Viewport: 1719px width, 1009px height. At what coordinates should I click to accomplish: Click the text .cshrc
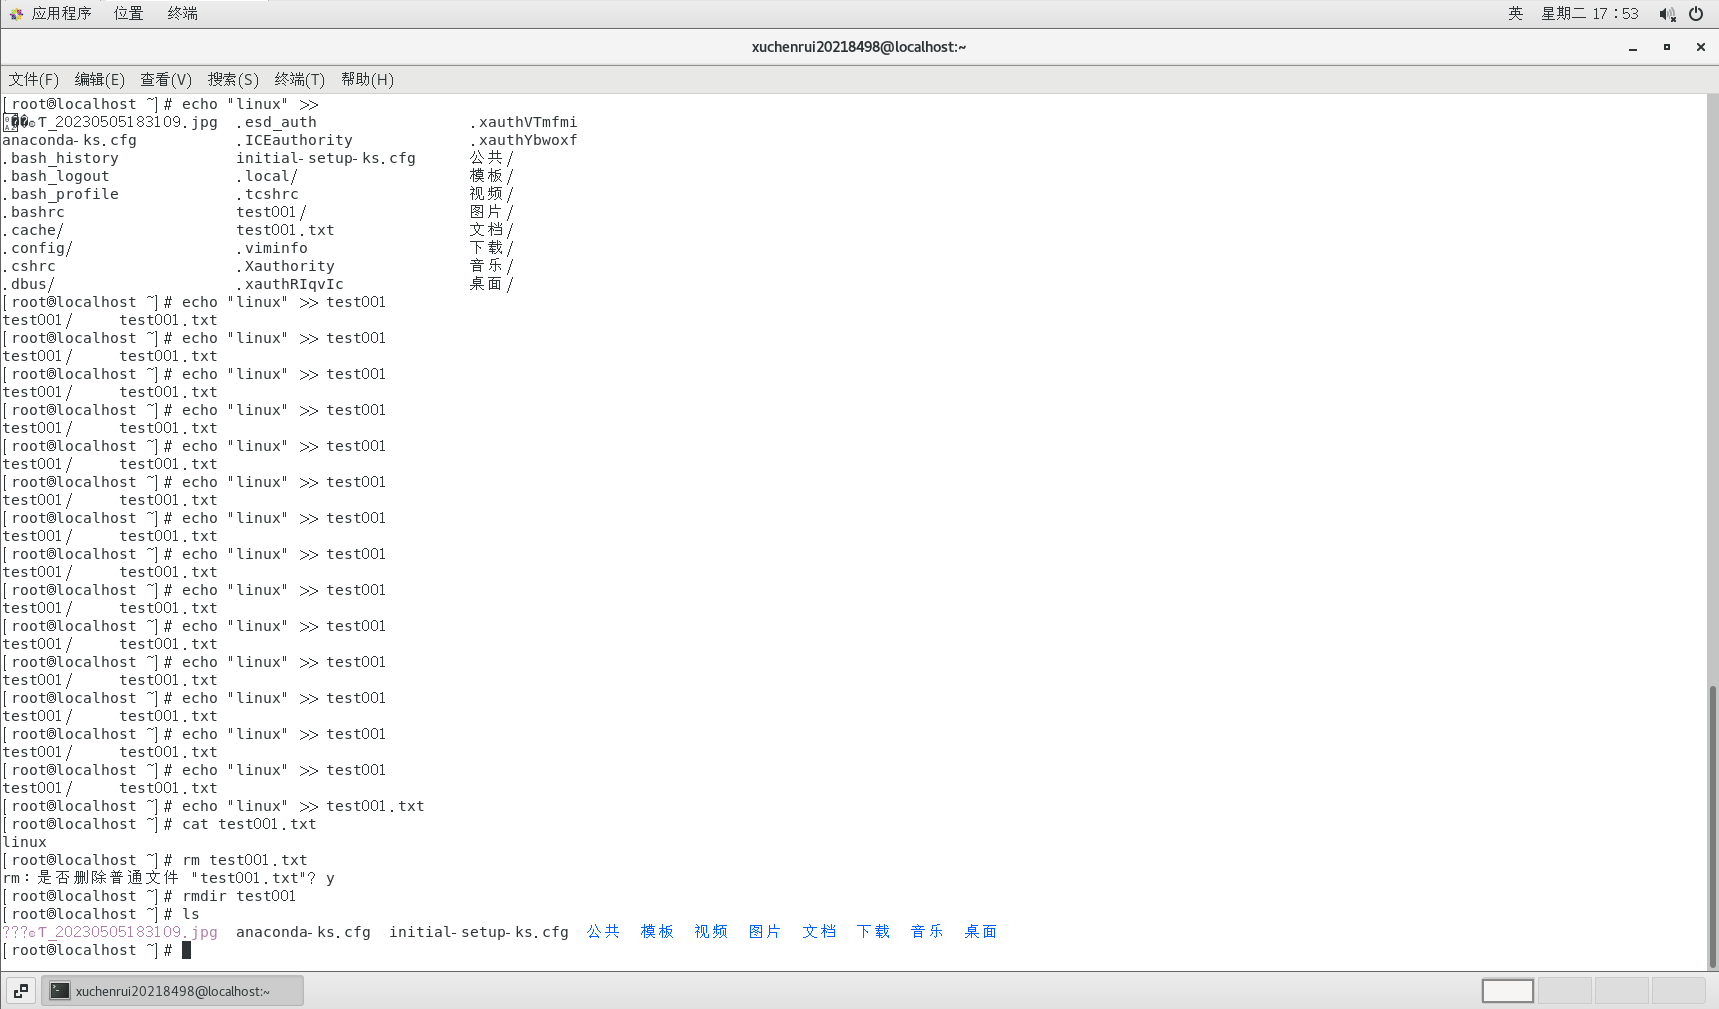click(x=29, y=266)
